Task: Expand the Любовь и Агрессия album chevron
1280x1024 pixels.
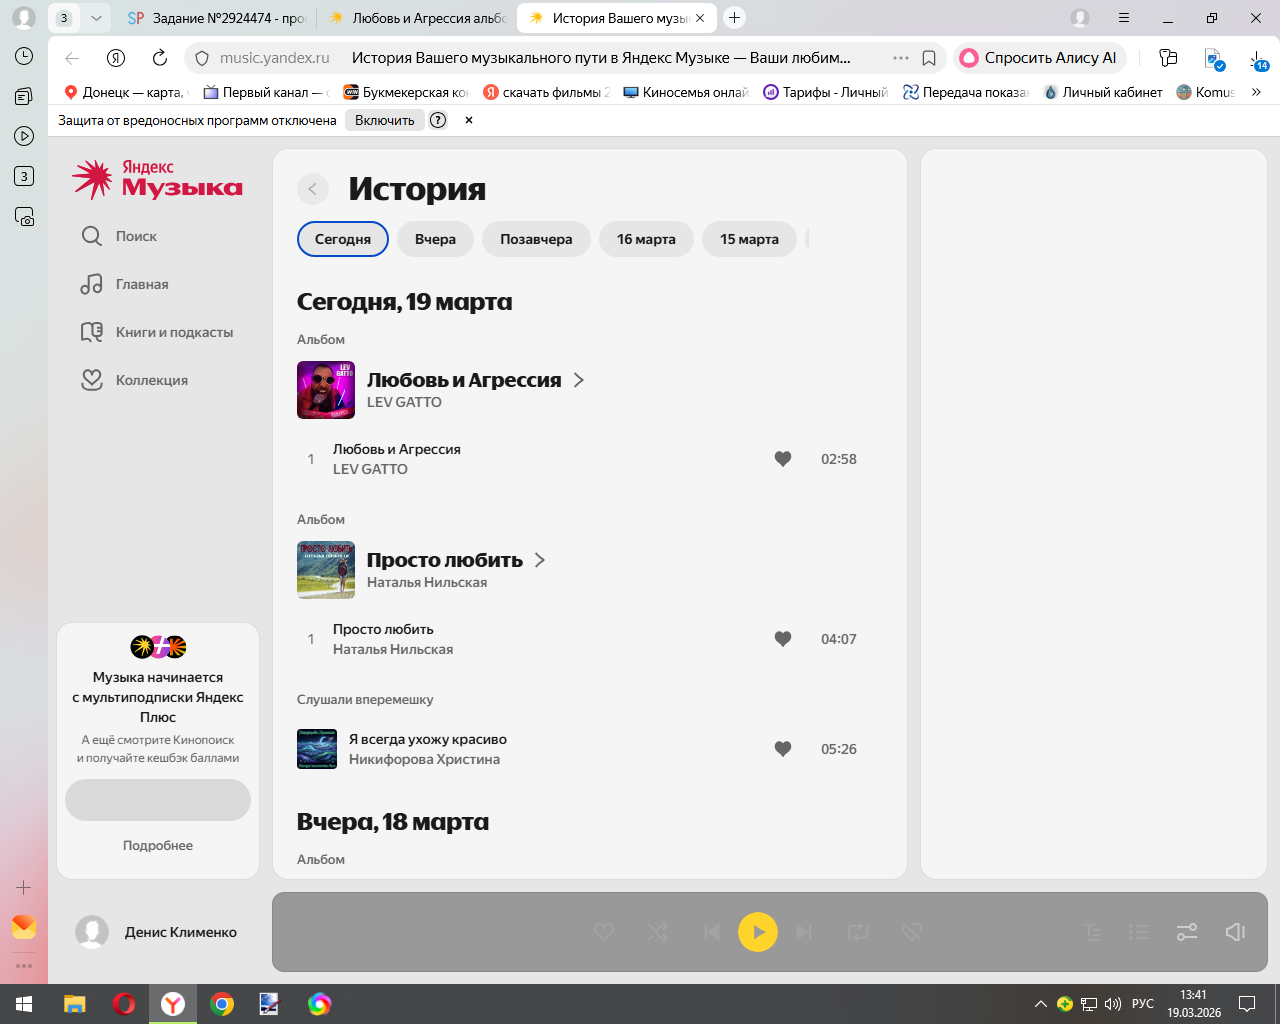Action: click(579, 380)
